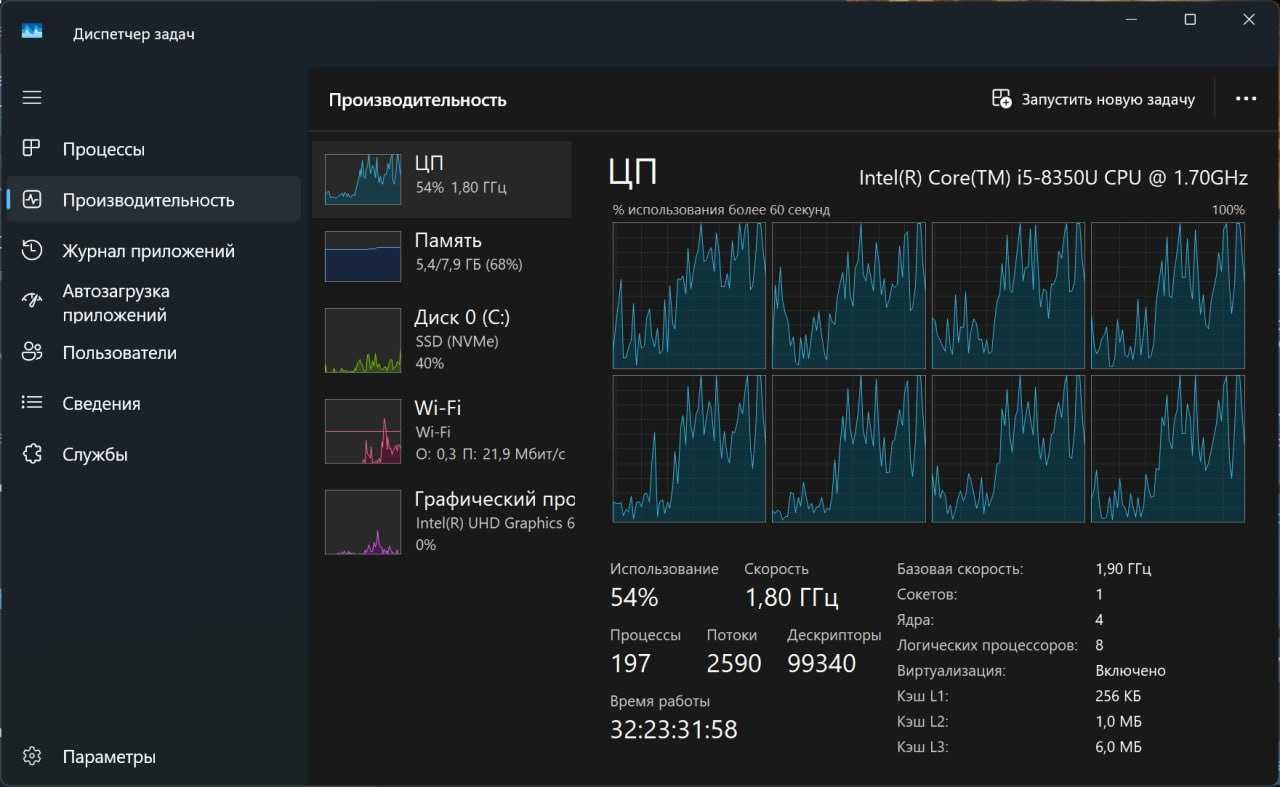Viewport: 1280px width, 787px height.
Task: Click the Task Manager app icon in title bar
Action: pos(32,32)
